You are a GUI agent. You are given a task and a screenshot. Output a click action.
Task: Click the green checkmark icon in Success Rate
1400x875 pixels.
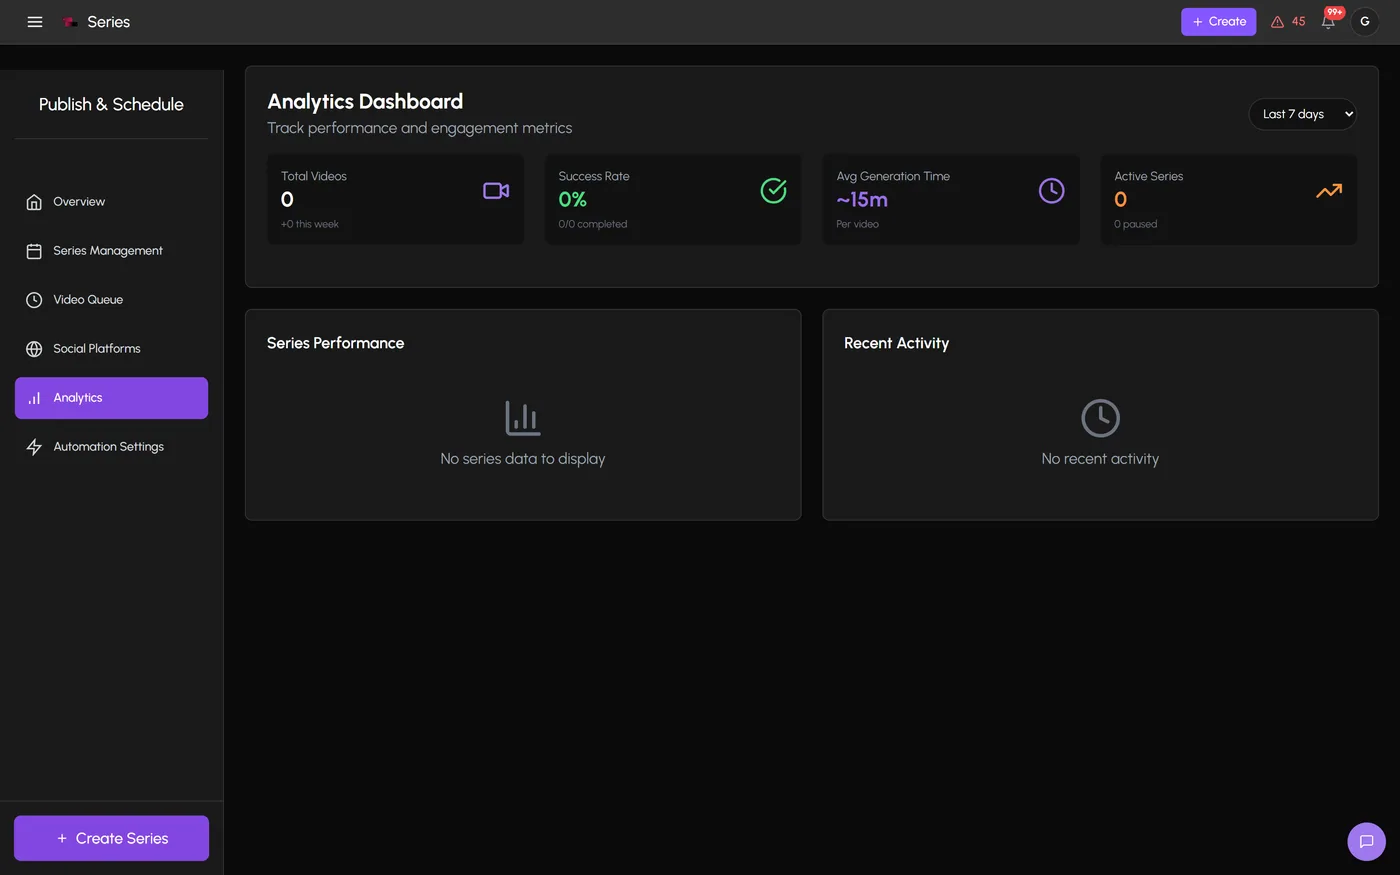(x=774, y=191)
